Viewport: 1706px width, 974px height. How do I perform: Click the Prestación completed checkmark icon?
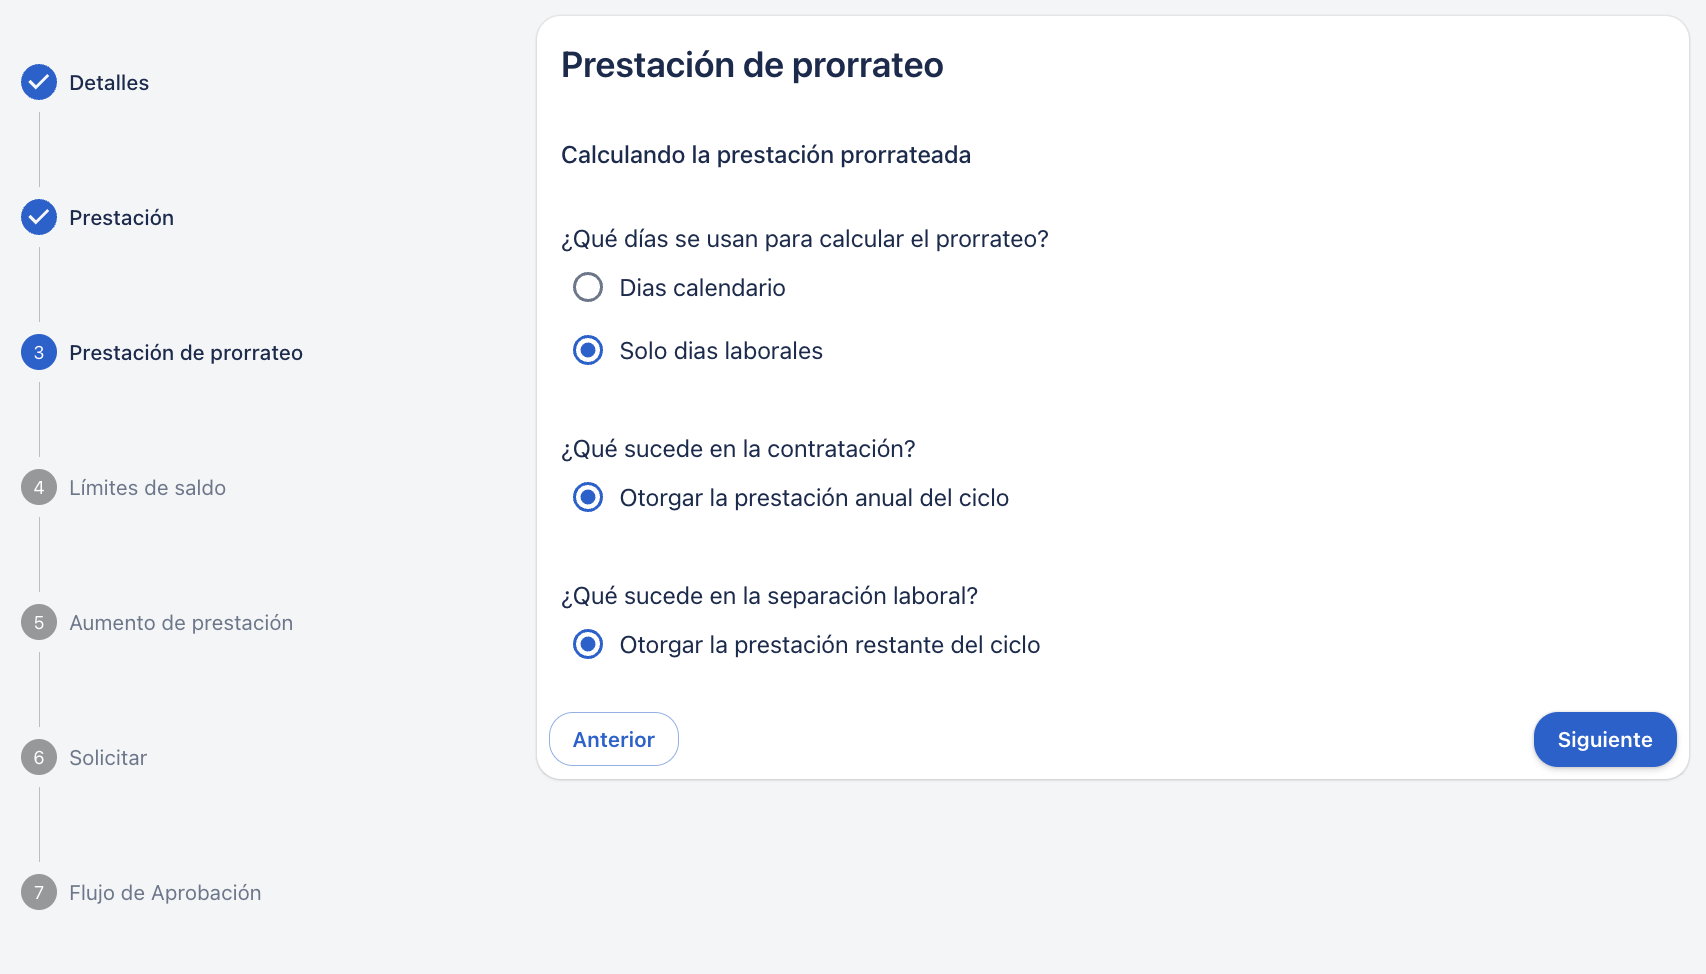pyautogui.click(x=39, y=217)
